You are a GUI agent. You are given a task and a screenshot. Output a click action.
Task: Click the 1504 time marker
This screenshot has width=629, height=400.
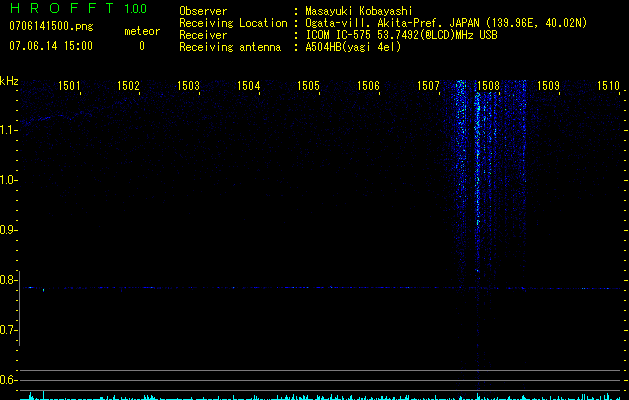249,86
